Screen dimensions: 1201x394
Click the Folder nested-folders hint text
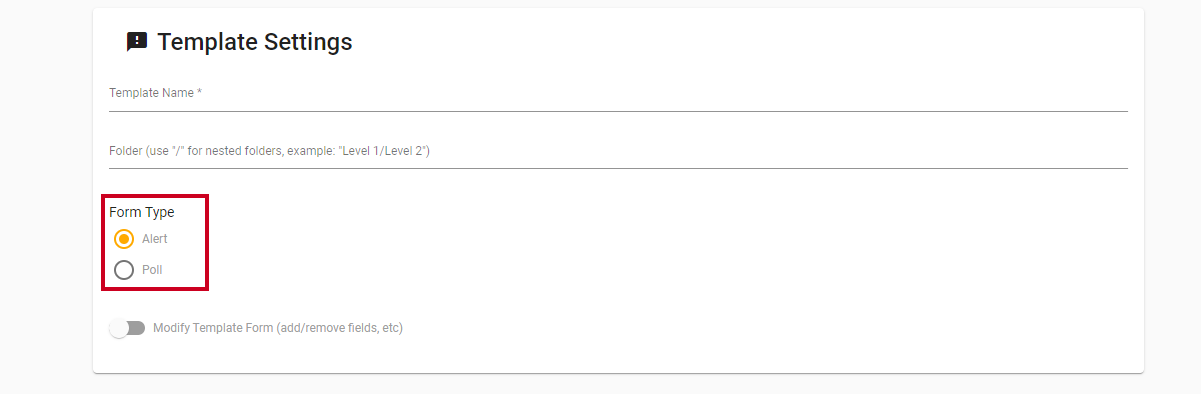[269, 151]
